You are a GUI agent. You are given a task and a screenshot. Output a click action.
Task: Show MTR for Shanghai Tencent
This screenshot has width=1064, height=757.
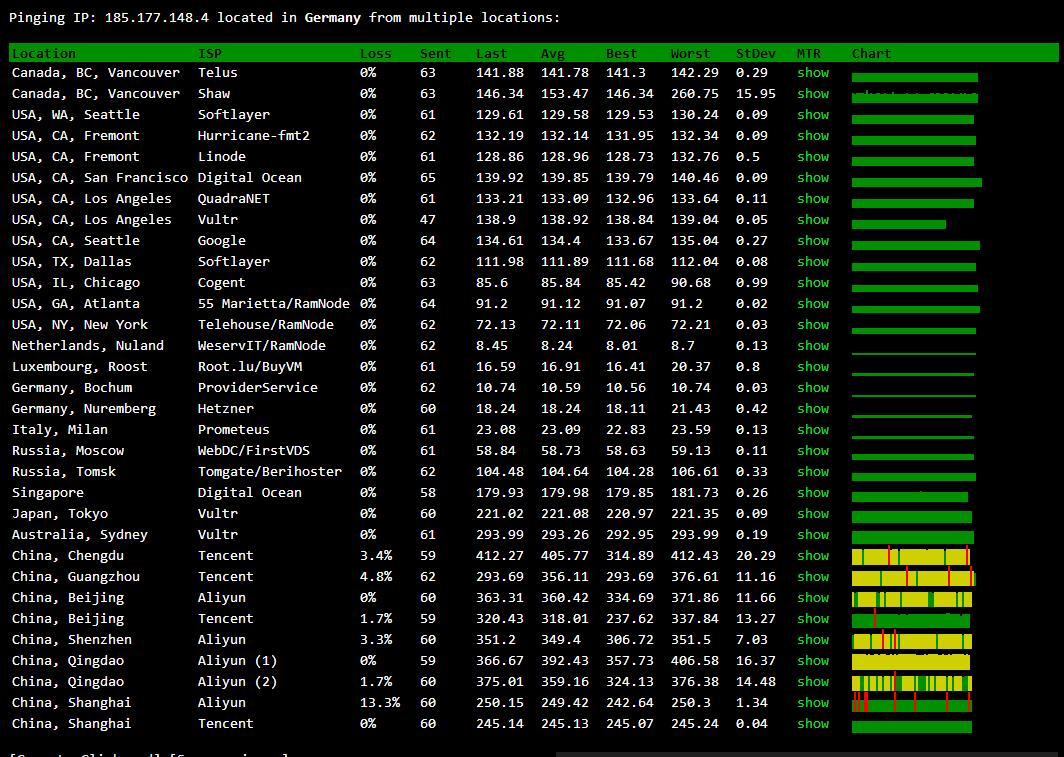point(813,724)
